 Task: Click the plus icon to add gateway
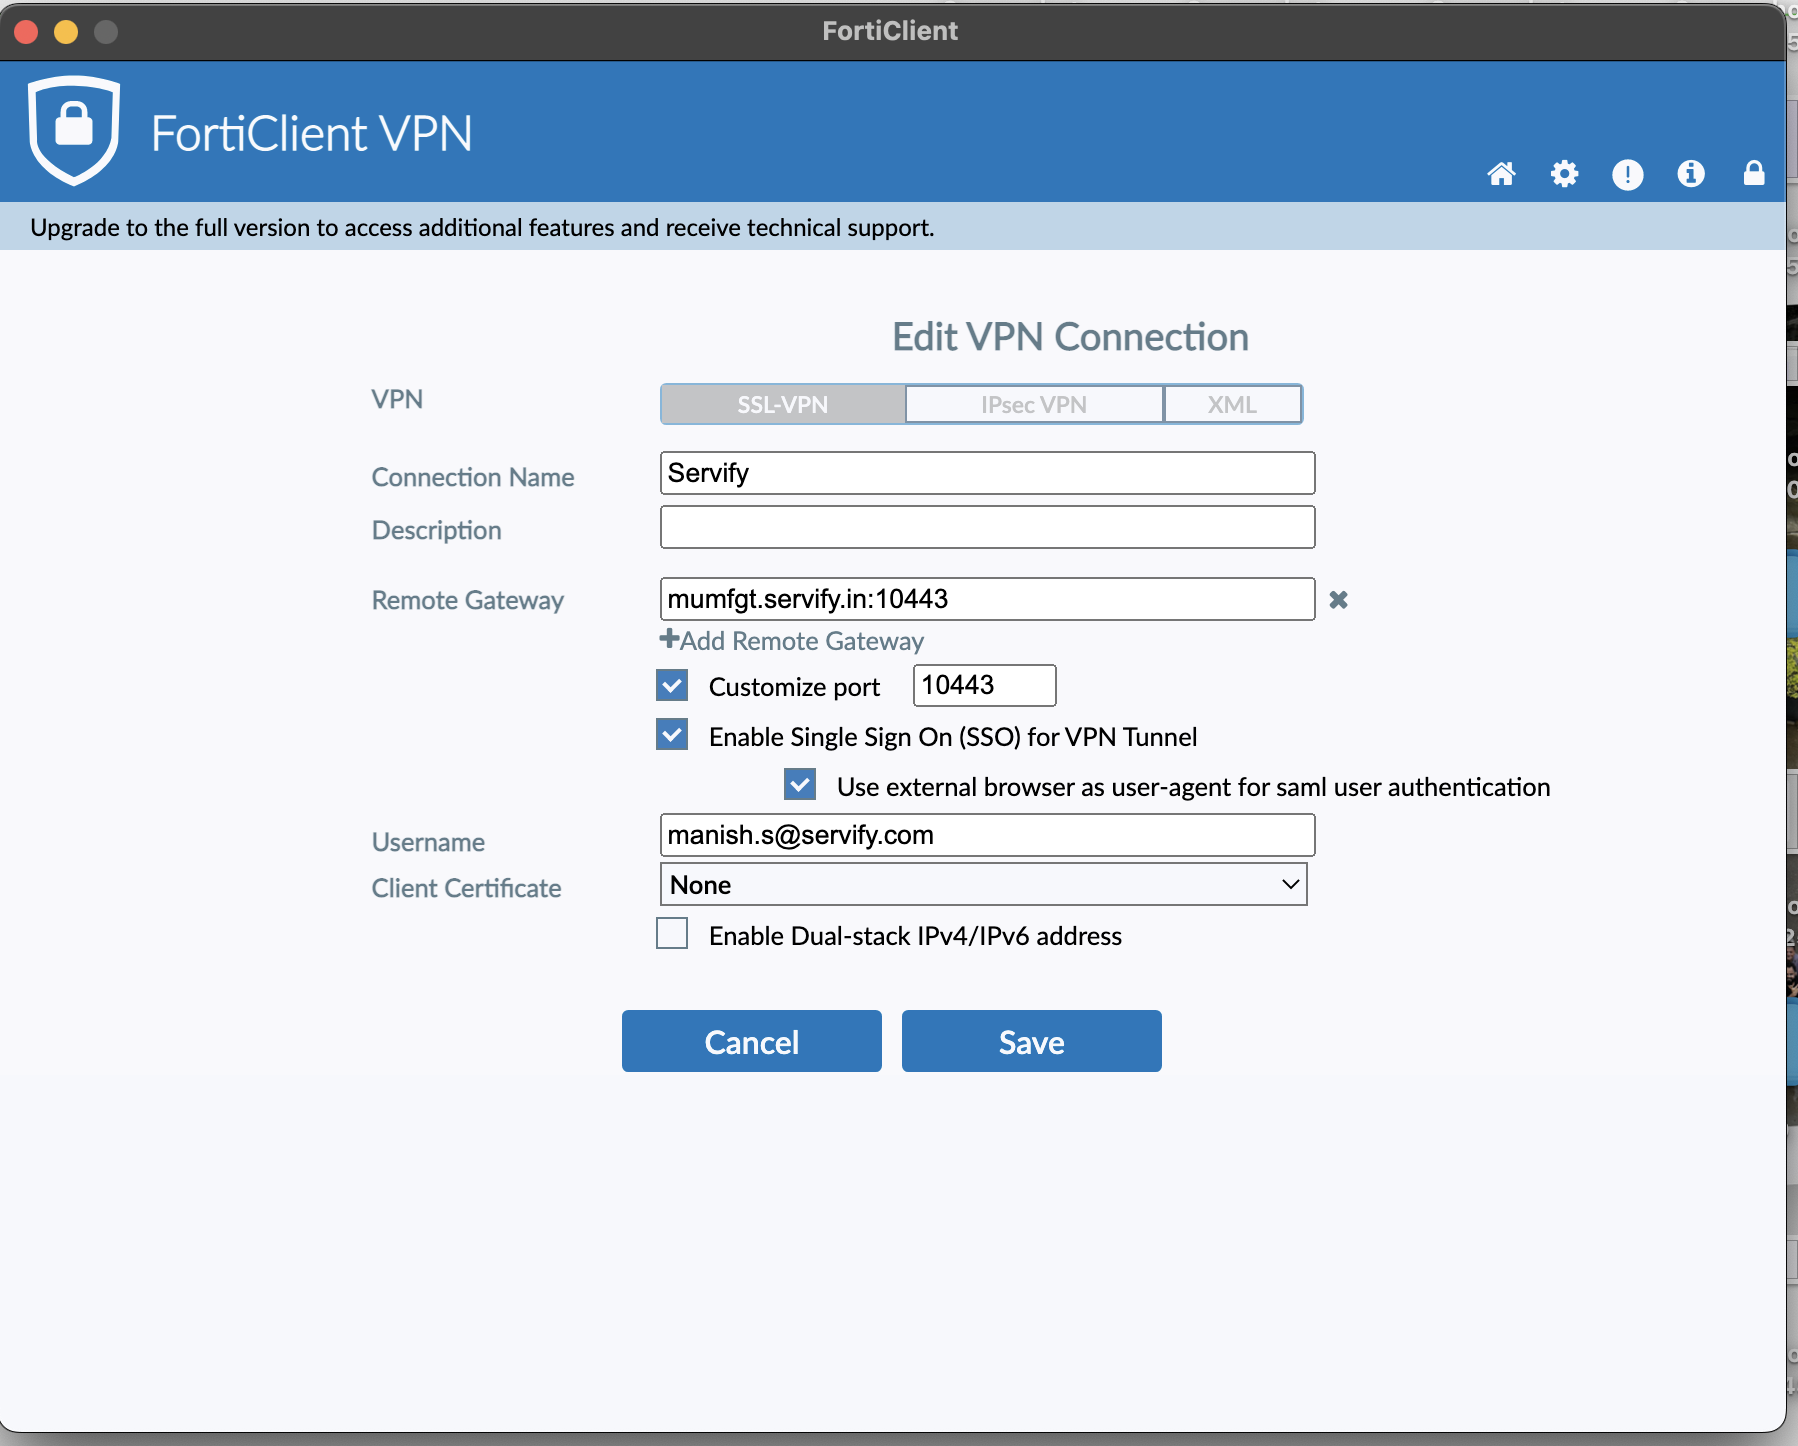[x=669, y=640]
